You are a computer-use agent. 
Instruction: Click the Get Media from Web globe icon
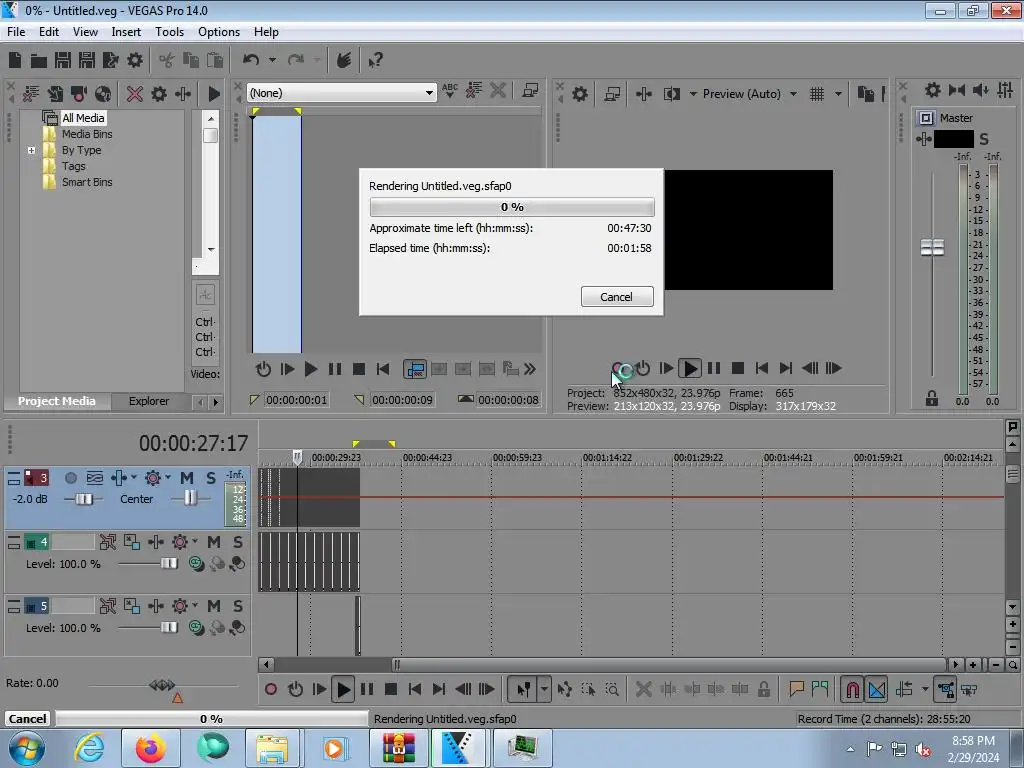point(103,93)
